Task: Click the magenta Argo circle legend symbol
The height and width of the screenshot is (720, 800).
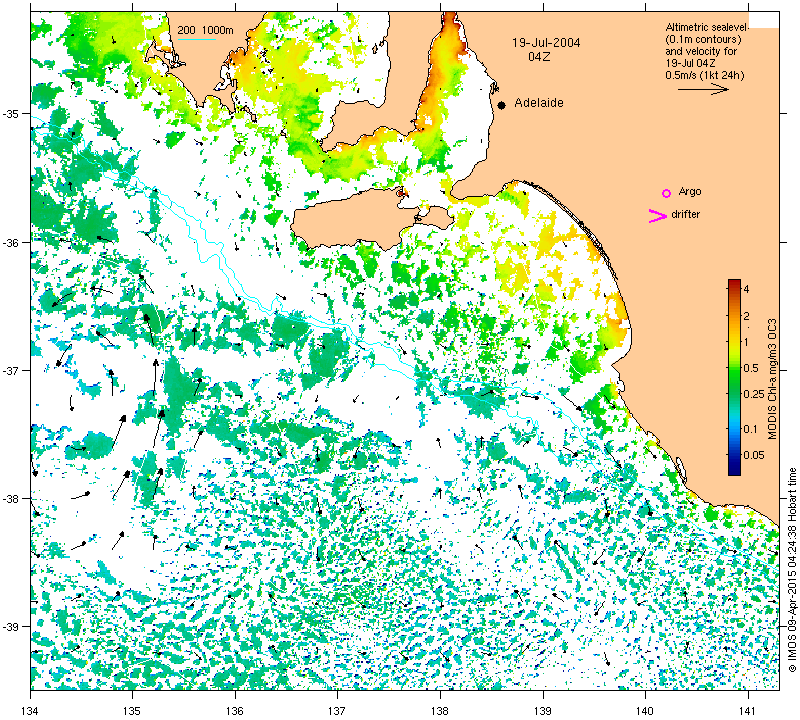Action: click(666, 193)
